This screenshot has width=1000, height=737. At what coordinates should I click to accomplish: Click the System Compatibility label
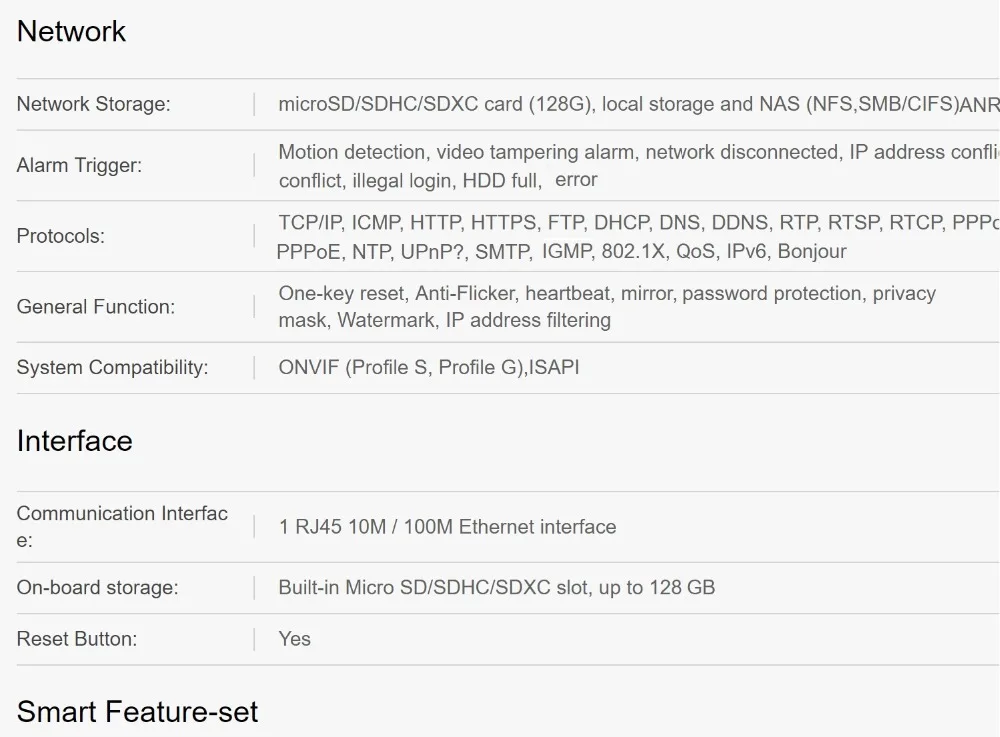(x=112, y=368)
